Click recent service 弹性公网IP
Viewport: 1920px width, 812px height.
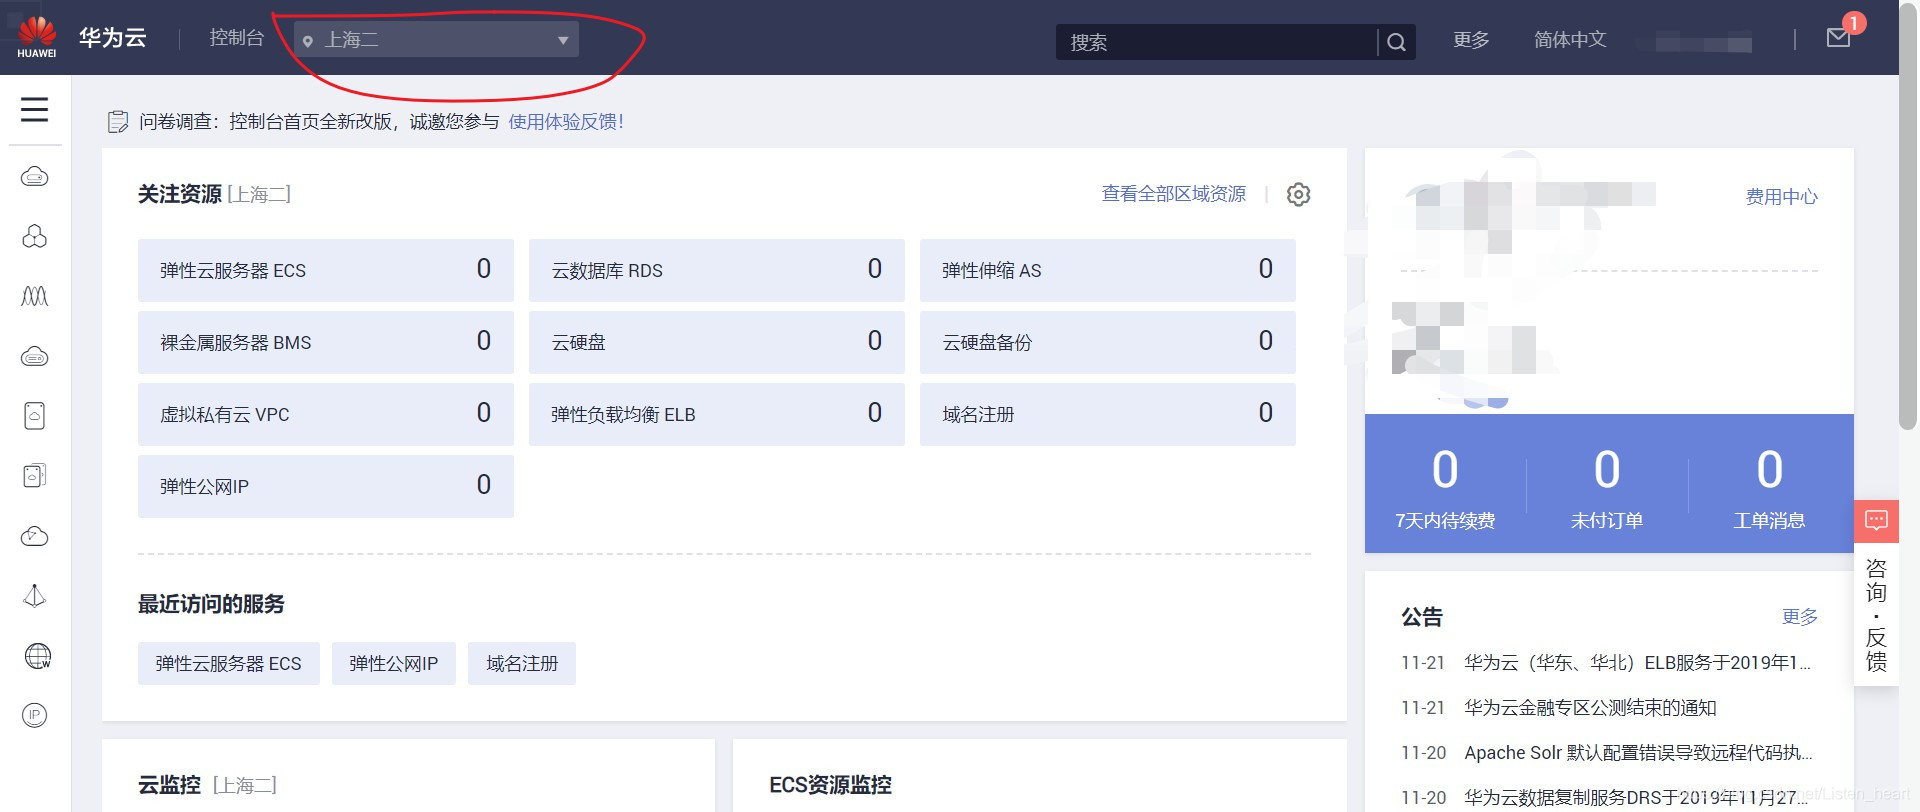tap(394, 664)
